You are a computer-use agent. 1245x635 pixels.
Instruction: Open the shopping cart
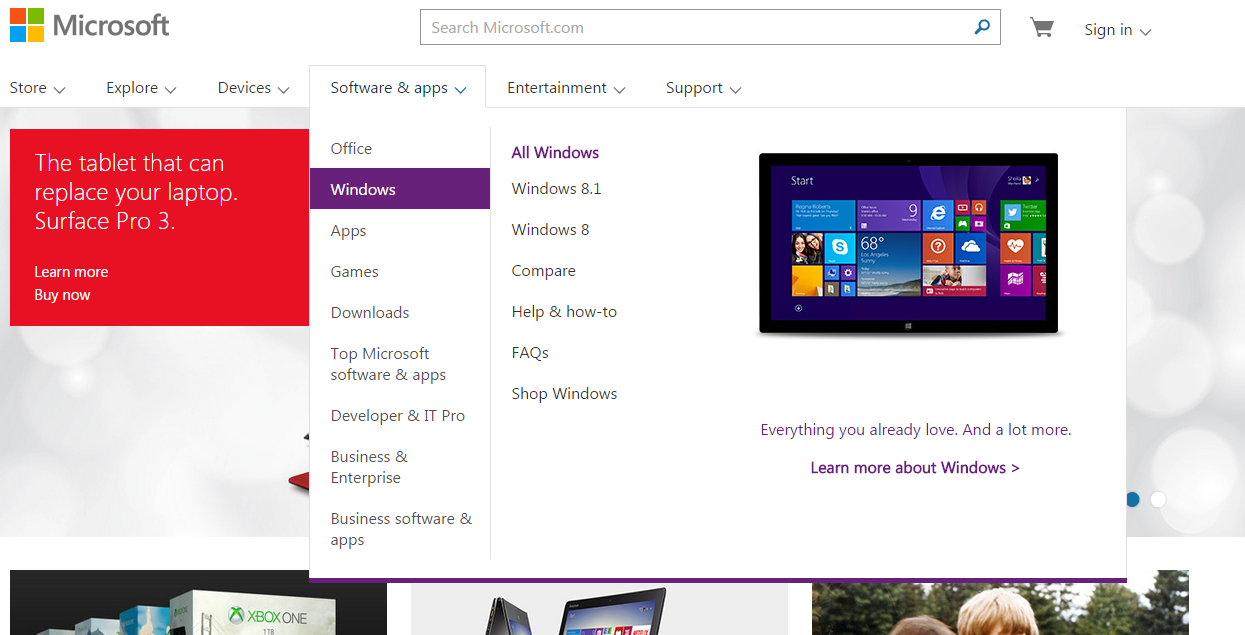pos(1042,28)
